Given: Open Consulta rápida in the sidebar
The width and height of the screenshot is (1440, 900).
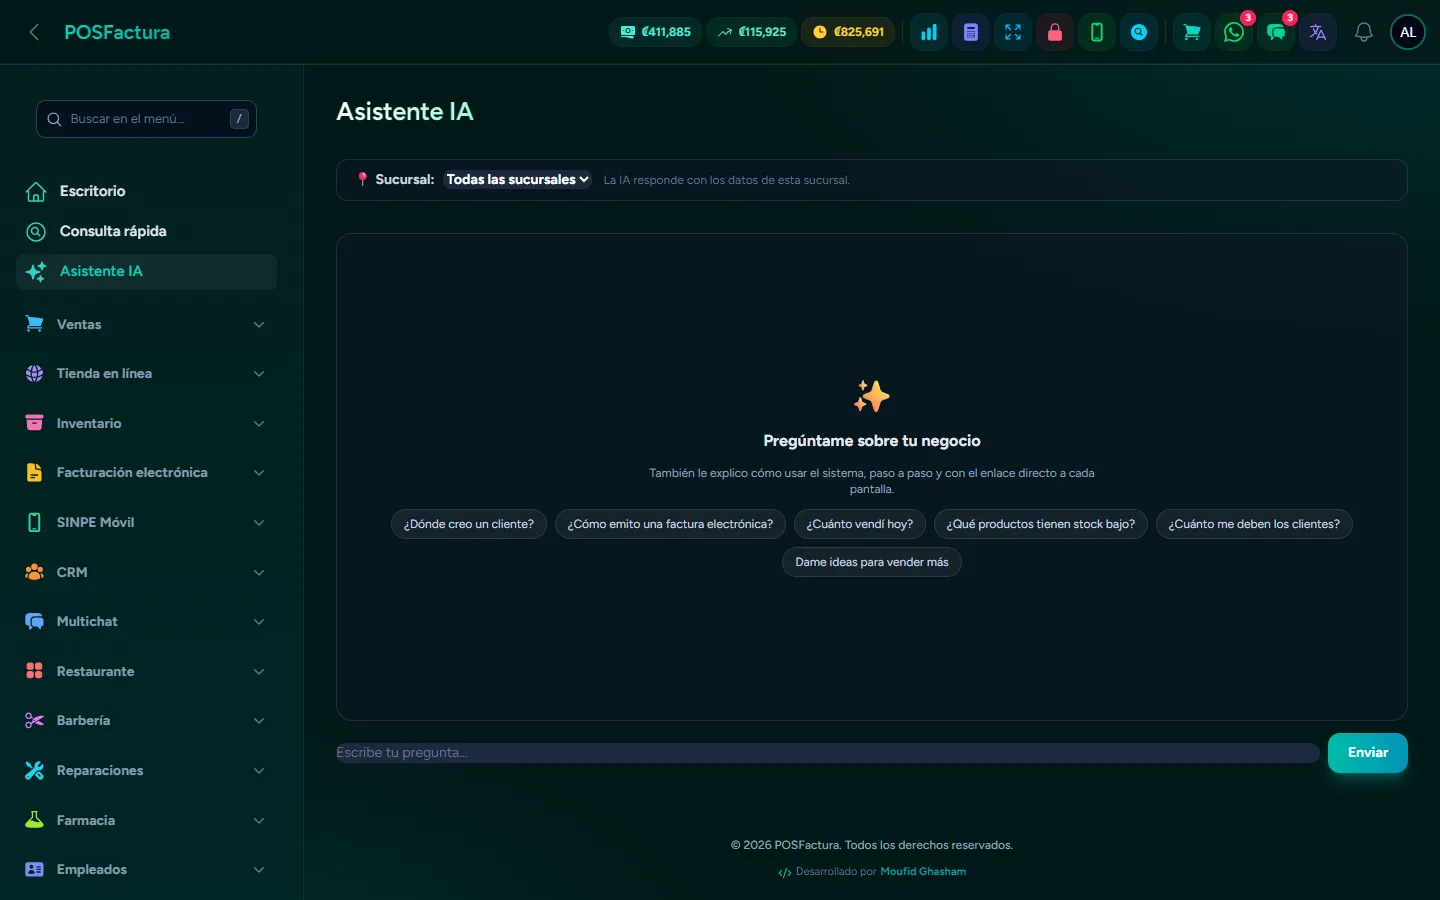Looking at the screenshot, I should coord(146,231).
